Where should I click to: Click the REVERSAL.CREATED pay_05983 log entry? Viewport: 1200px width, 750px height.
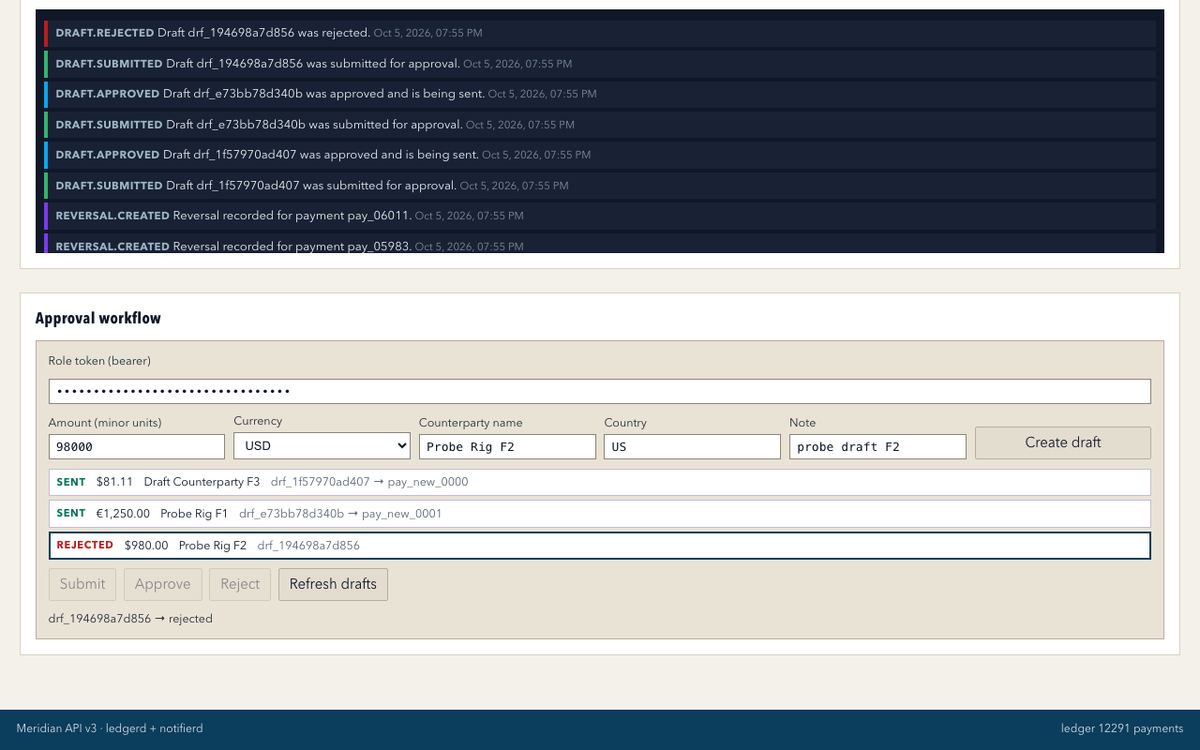tap(600, 244)
